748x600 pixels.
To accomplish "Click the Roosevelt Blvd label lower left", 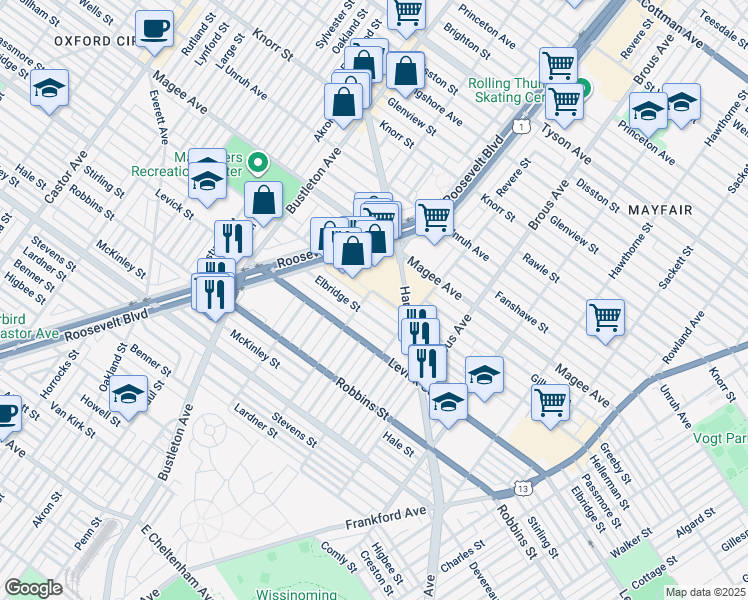I will [106, 325].
